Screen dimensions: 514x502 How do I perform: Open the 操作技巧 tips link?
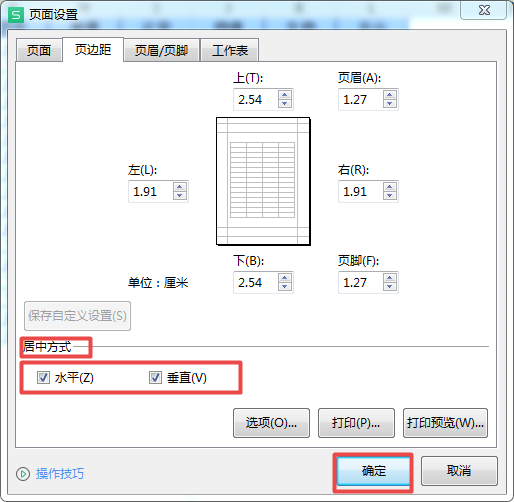pos(60,474)
